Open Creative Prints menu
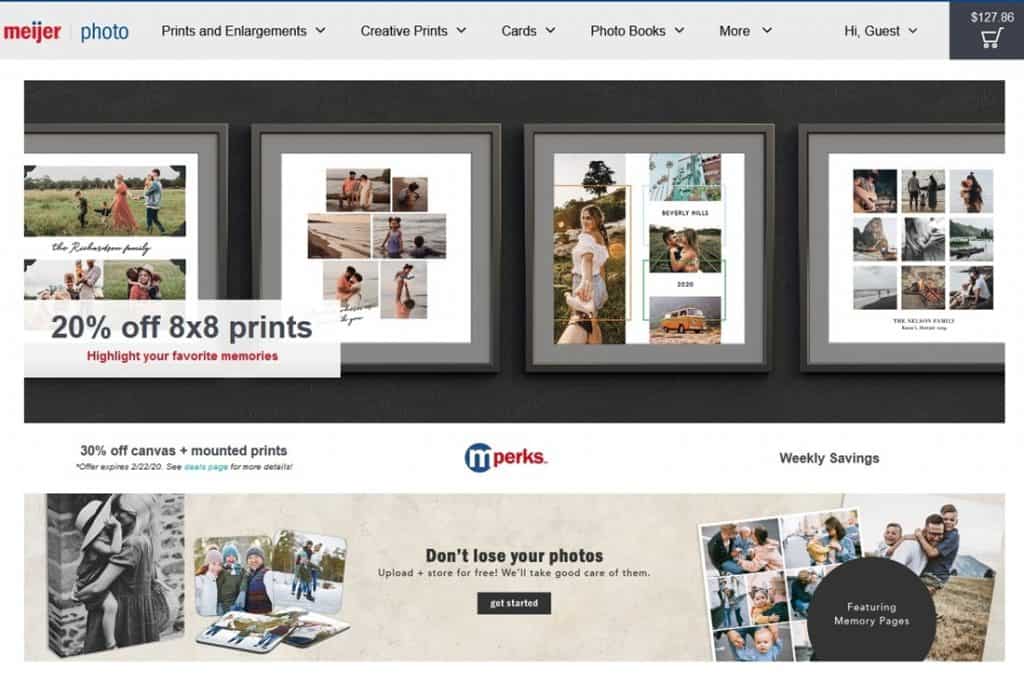 click(x=404, y=31)
